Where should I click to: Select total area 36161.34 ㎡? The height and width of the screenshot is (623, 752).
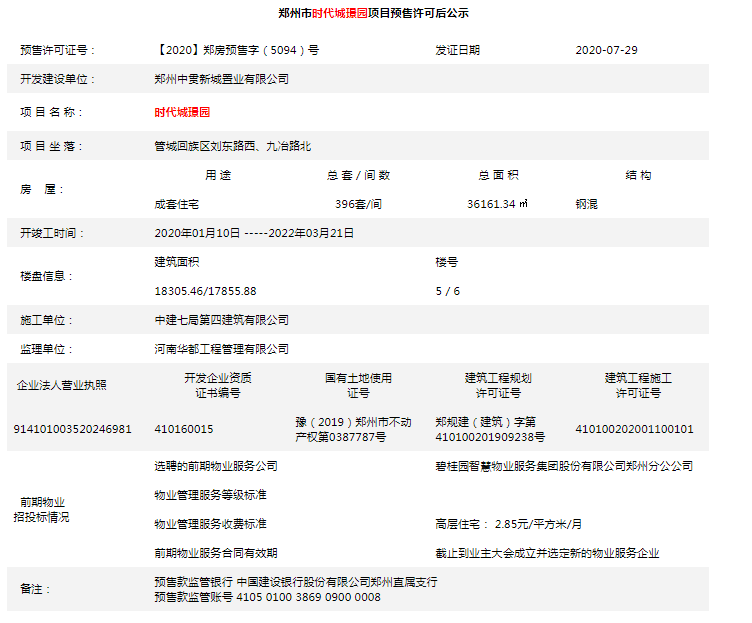(497, 204)
